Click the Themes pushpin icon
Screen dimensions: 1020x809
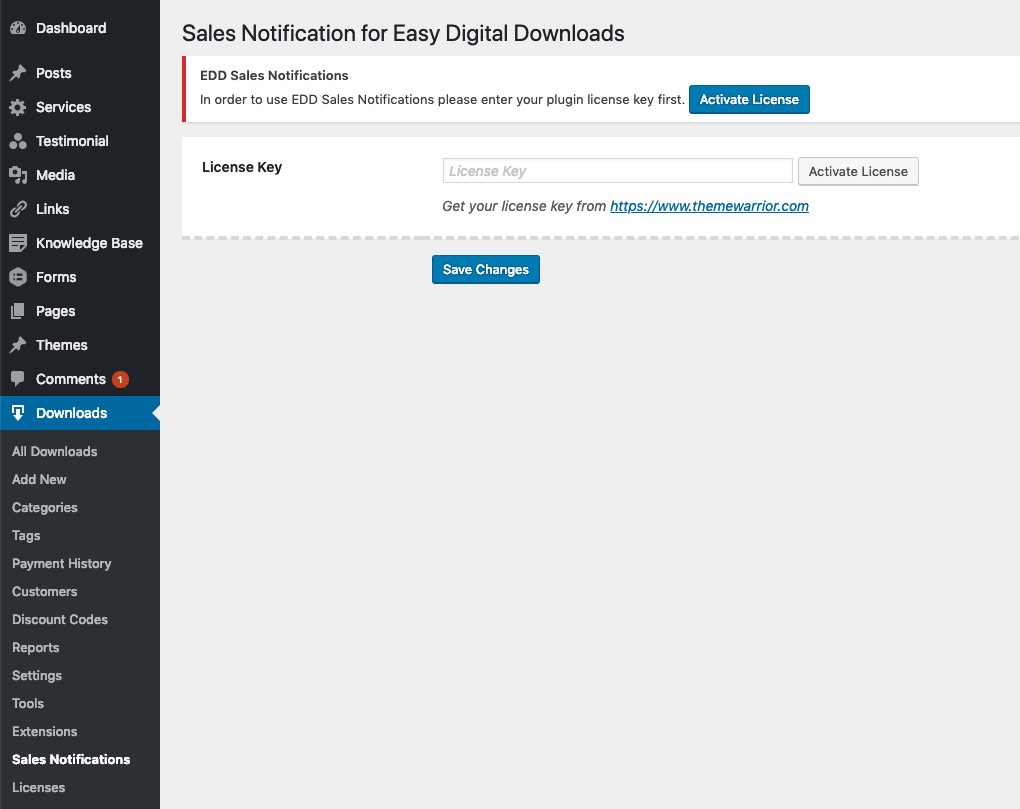tap(18, 345)
